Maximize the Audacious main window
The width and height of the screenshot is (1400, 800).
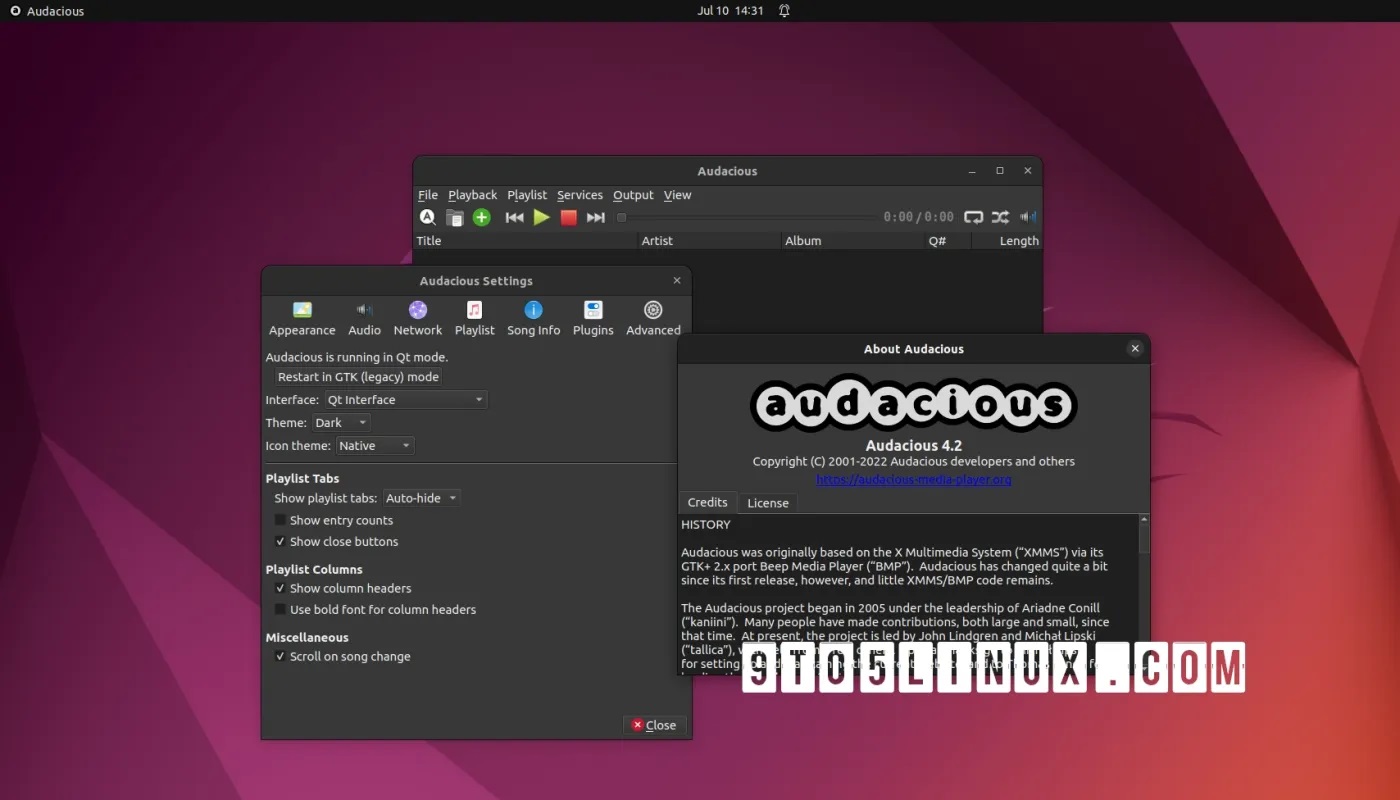click(1000, 171)
